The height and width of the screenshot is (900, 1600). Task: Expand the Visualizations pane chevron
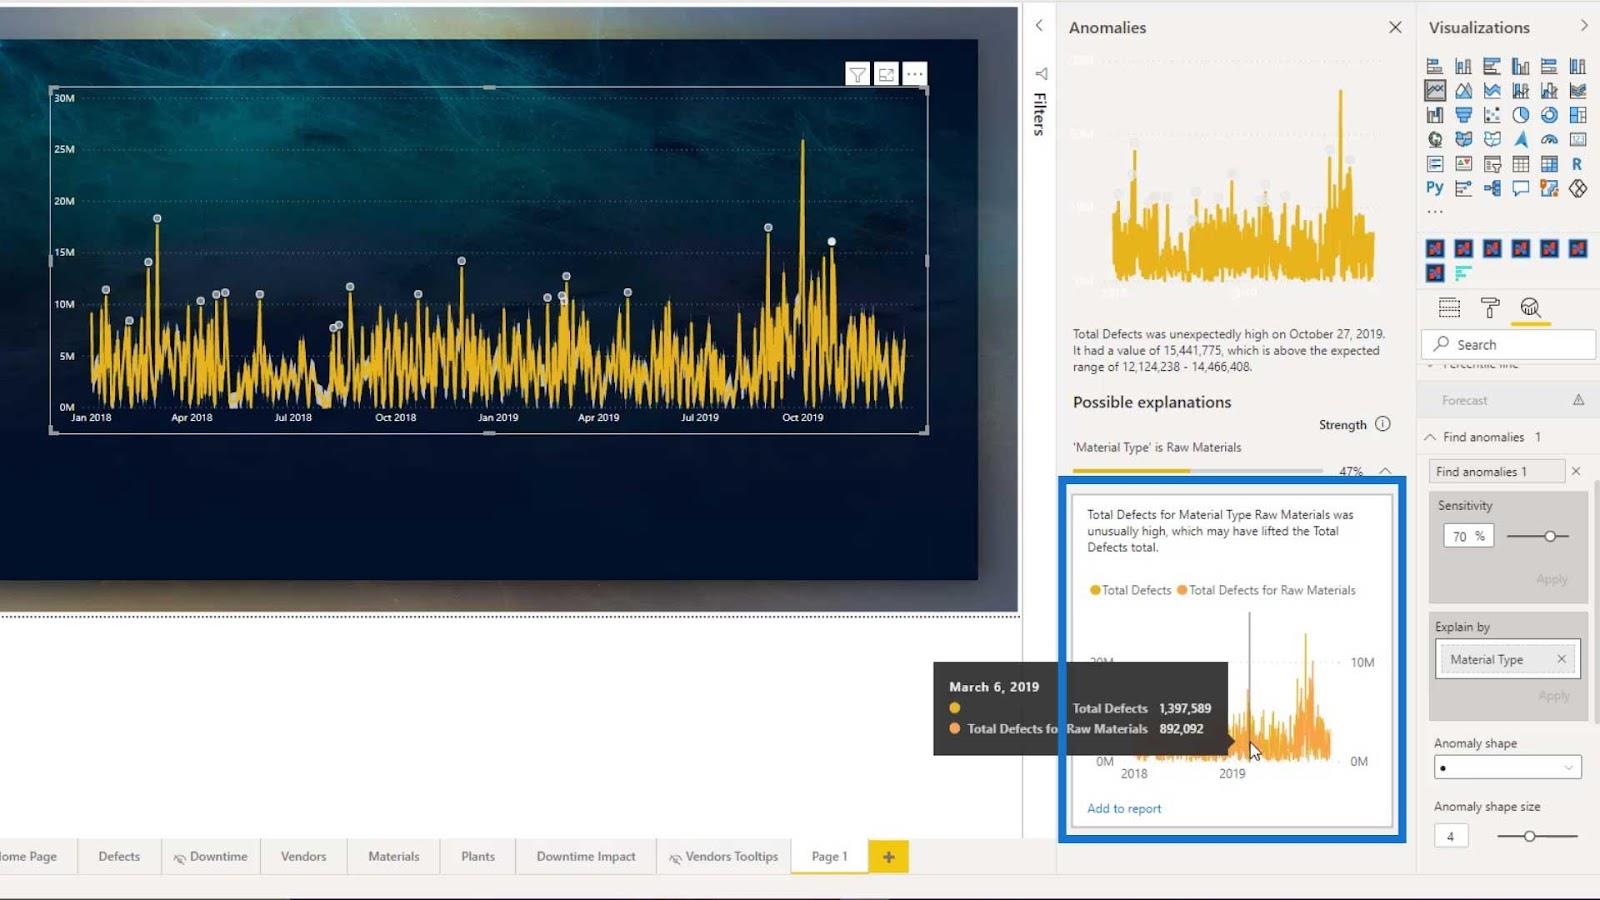[1583, 26]
